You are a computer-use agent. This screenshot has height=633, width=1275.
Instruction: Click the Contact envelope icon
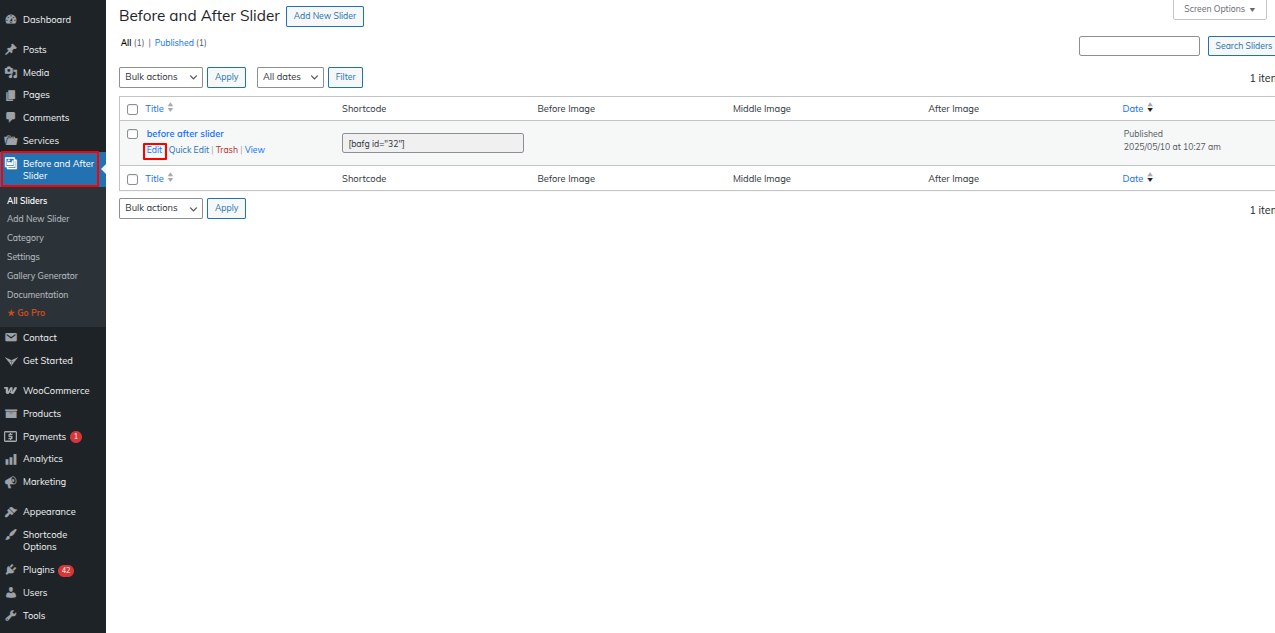(x=11, y=338)
